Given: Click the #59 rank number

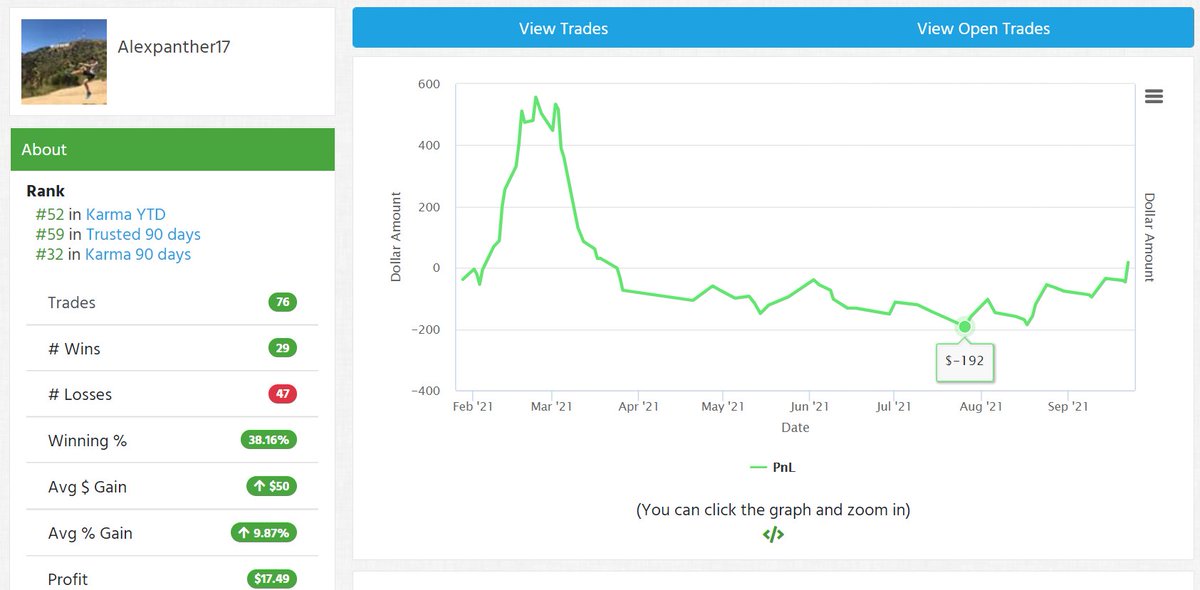Looking at the screenshot, I should [50, 234].
